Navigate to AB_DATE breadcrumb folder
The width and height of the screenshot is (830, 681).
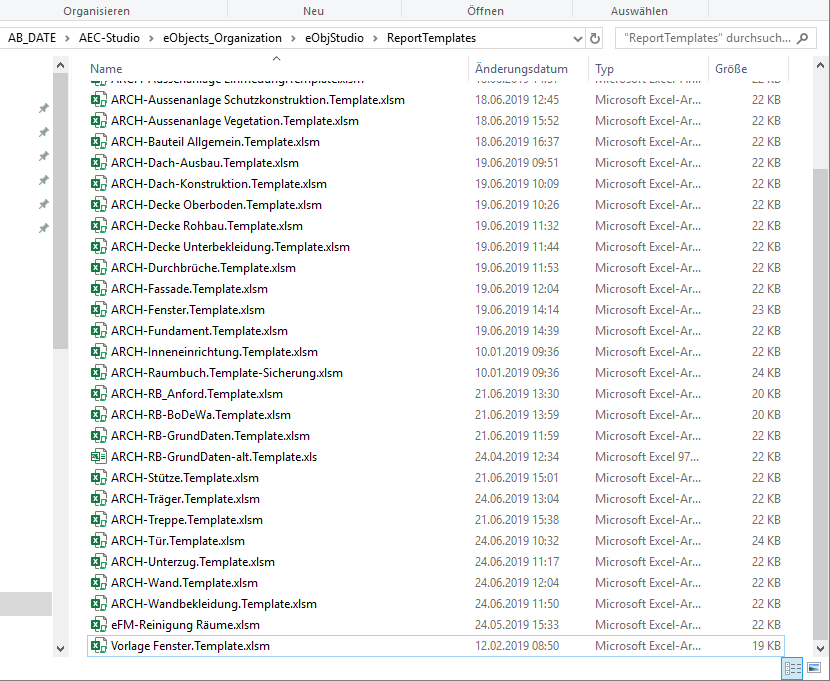tap(32, 38)
